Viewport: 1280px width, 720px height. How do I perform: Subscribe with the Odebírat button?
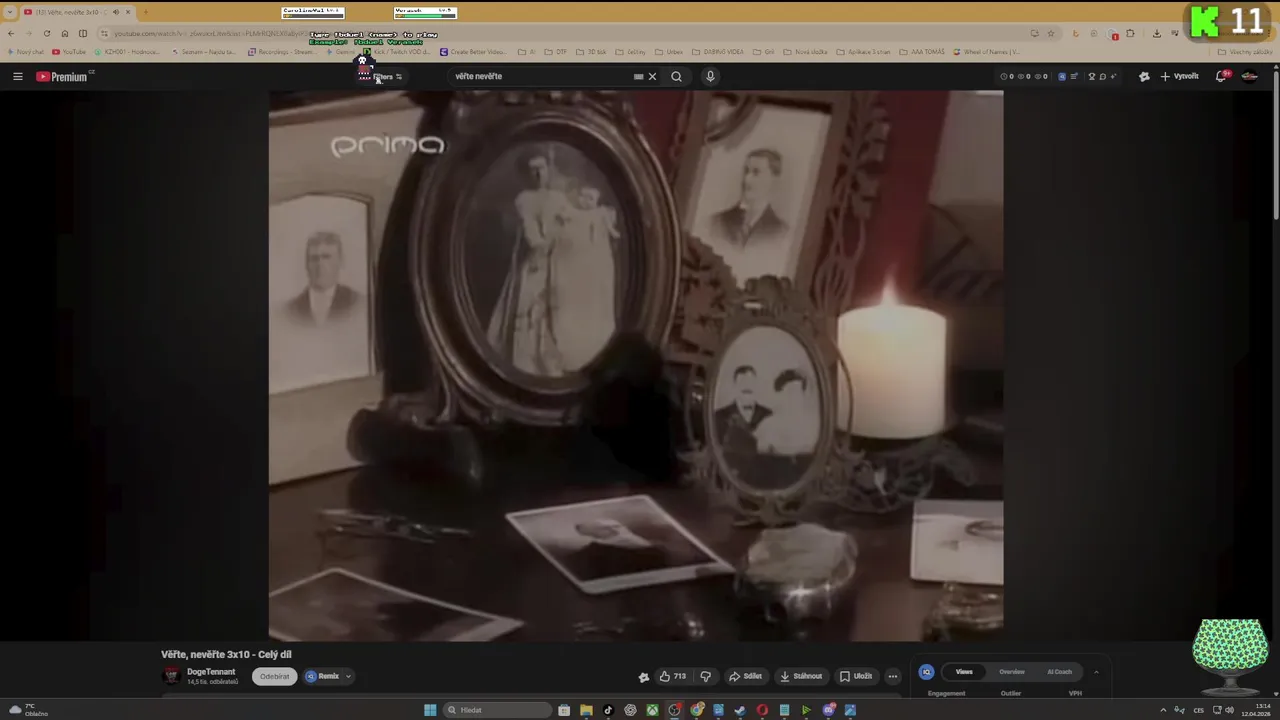coord(274,676)
